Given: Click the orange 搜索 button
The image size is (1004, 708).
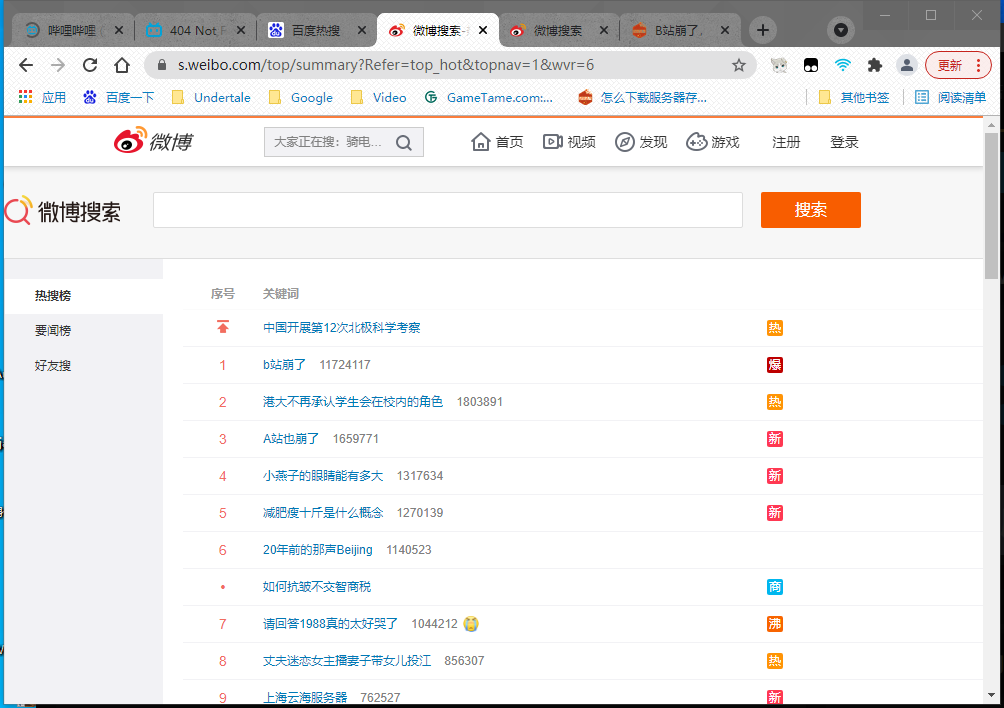Looking at the screenshot, I should [x=810, y=210].
